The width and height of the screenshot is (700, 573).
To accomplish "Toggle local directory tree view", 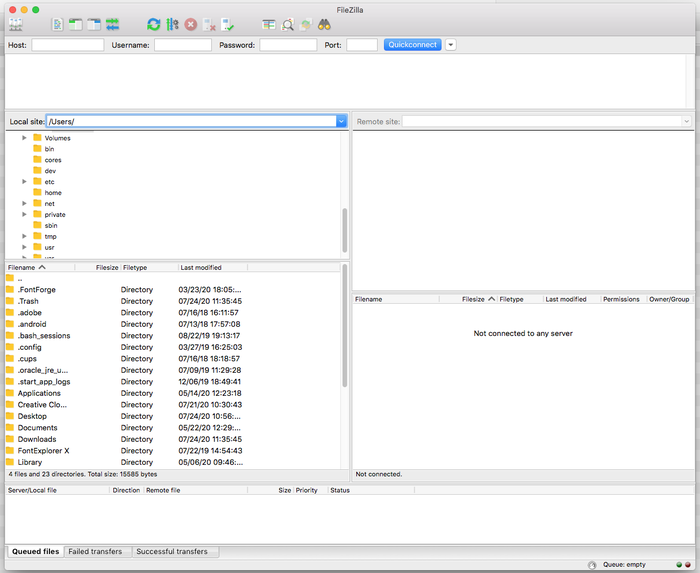I will click(75, 25).
